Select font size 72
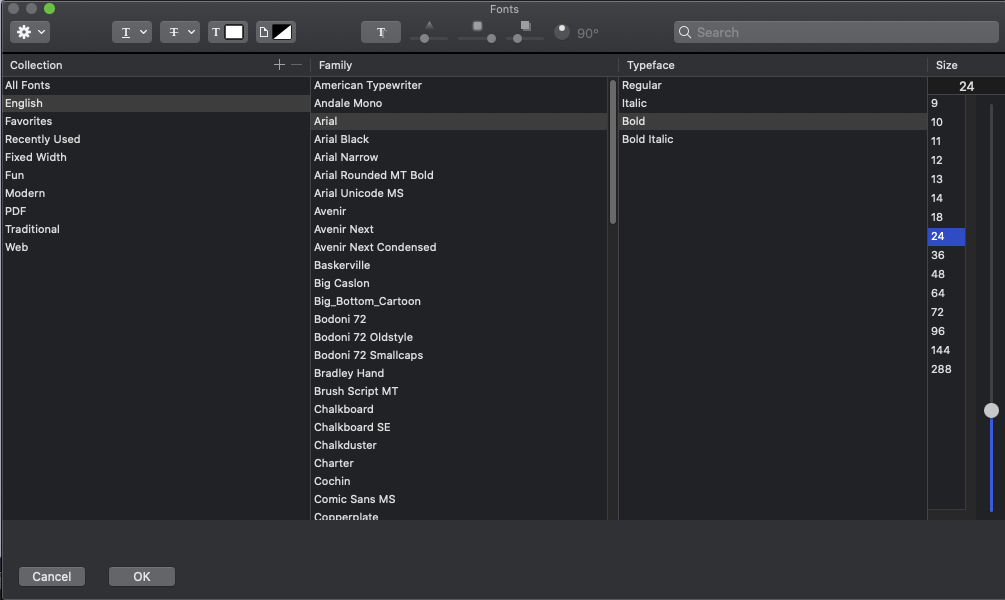This screenshot has width=1005, height=600. click(937, 311)
